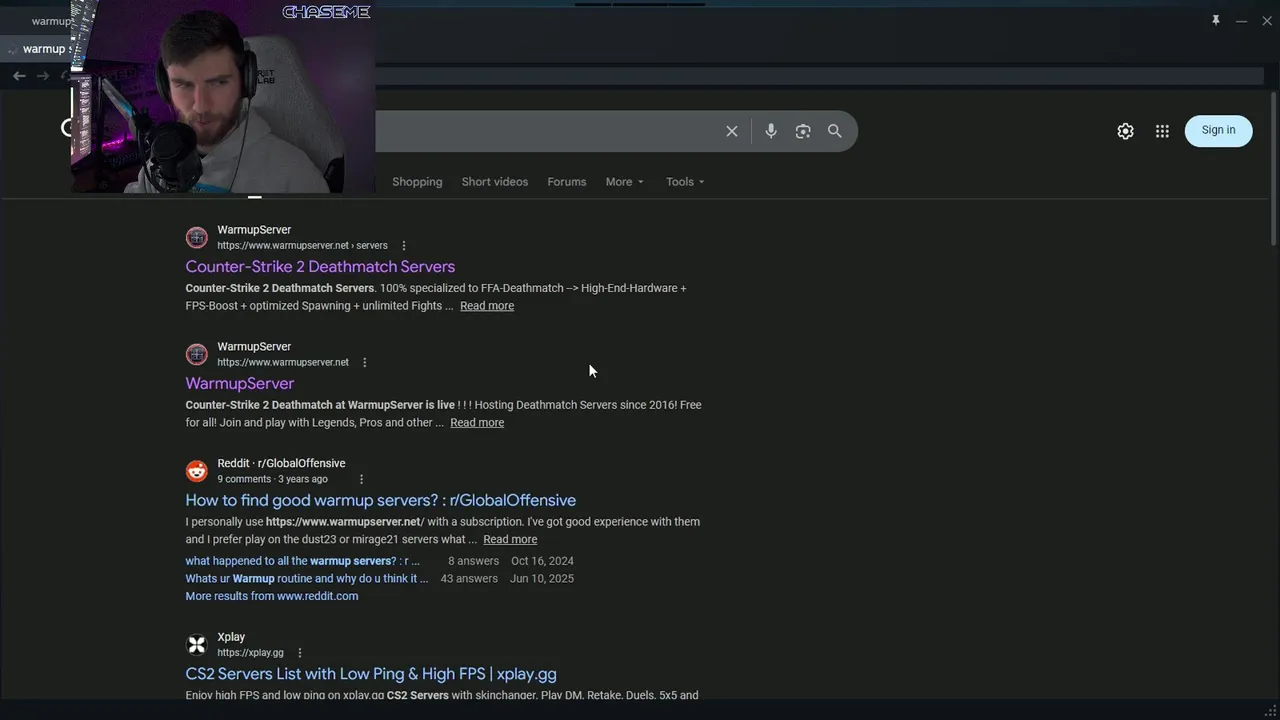Start voice search with microphone icon

click(x=771, y=131)
